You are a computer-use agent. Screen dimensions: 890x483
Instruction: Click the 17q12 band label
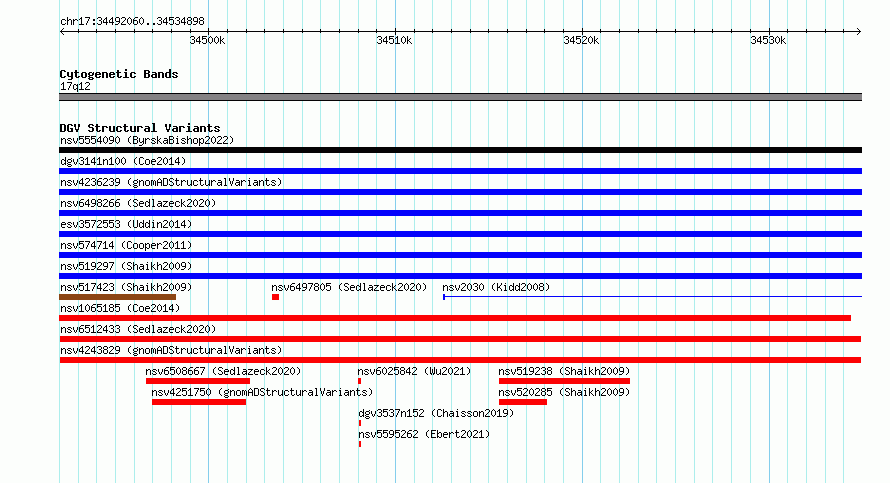(75, 86)
